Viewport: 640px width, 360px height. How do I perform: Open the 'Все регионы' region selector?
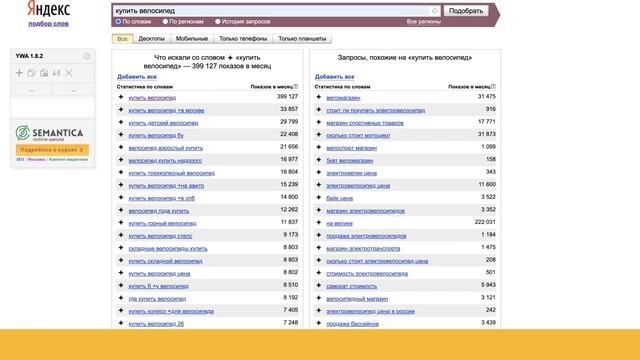[423, 22]
